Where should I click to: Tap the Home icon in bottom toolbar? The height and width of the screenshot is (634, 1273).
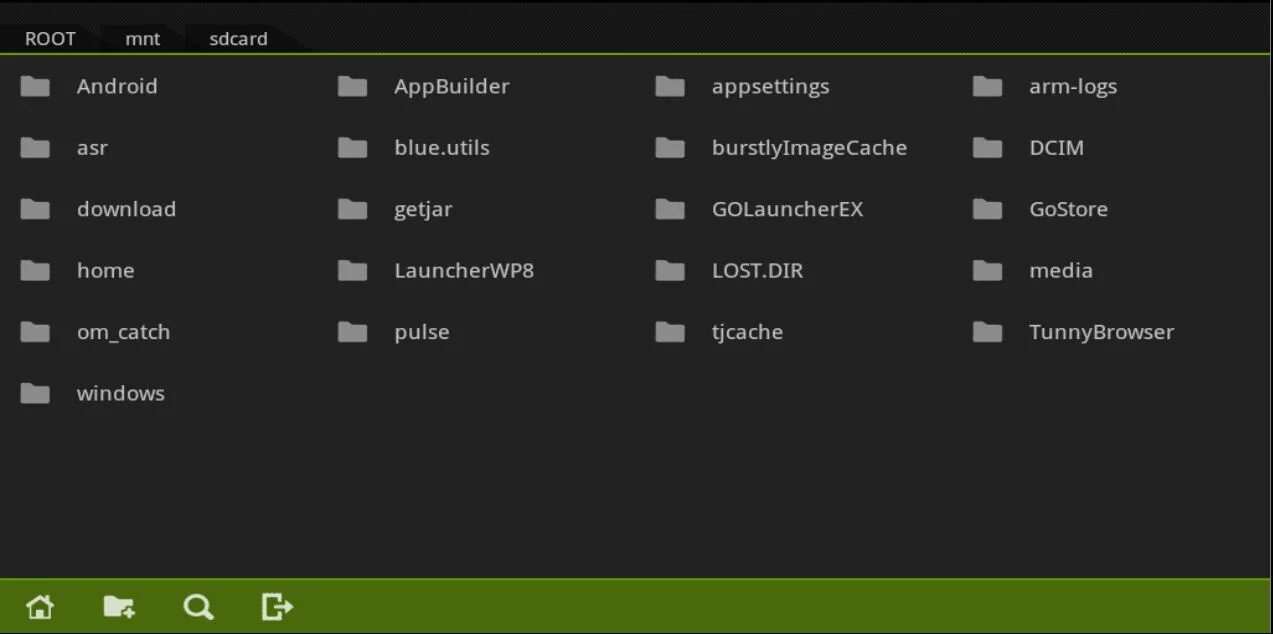point(40,607)
